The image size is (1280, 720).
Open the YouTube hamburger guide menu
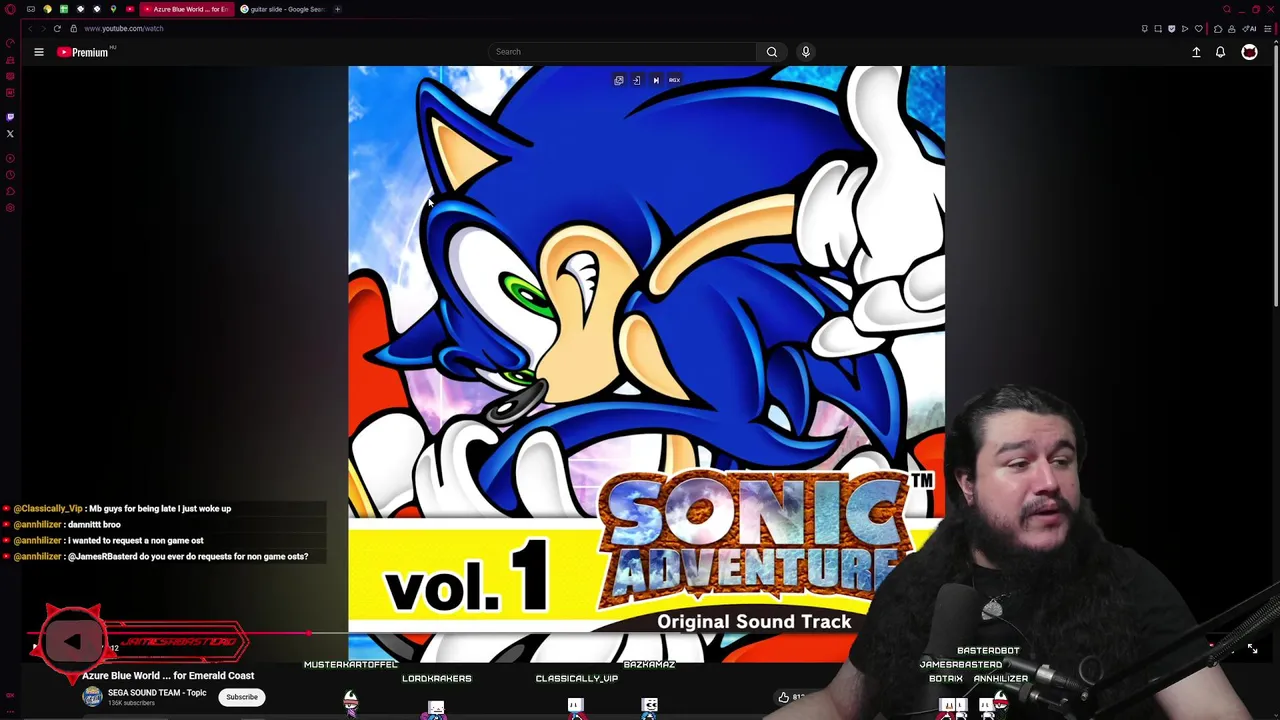(39, 52)
